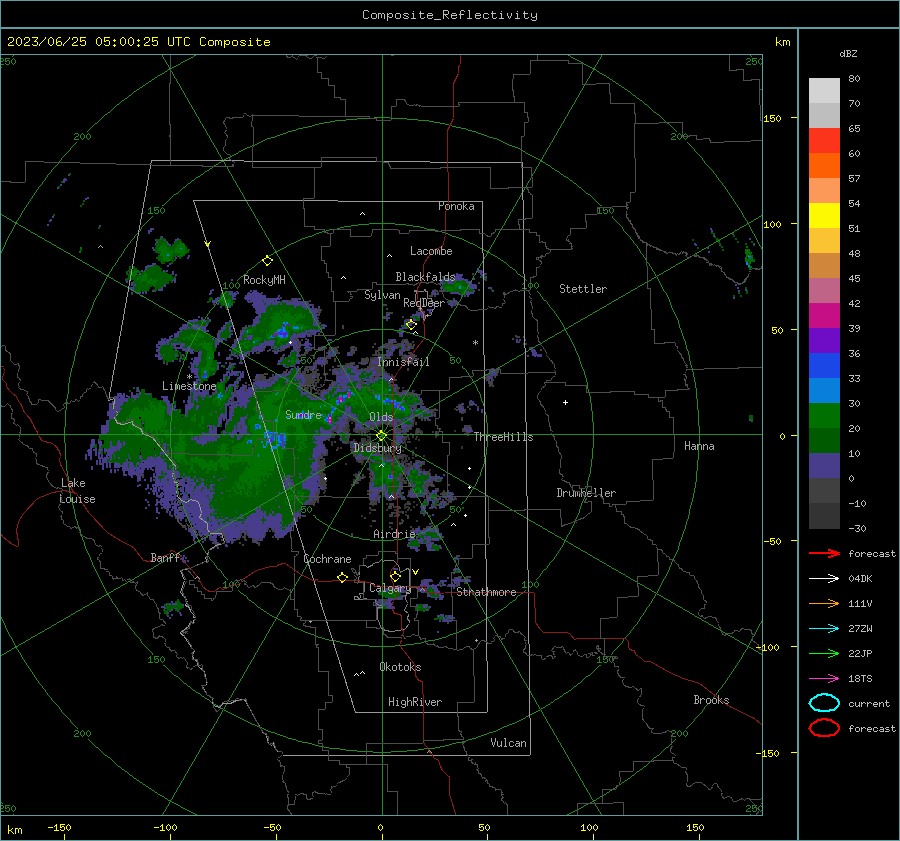Select the light gray 80-70 dBZ swatch
This screenshot has width=900, height=841.
pyautogui.click(x=824, y=91)
